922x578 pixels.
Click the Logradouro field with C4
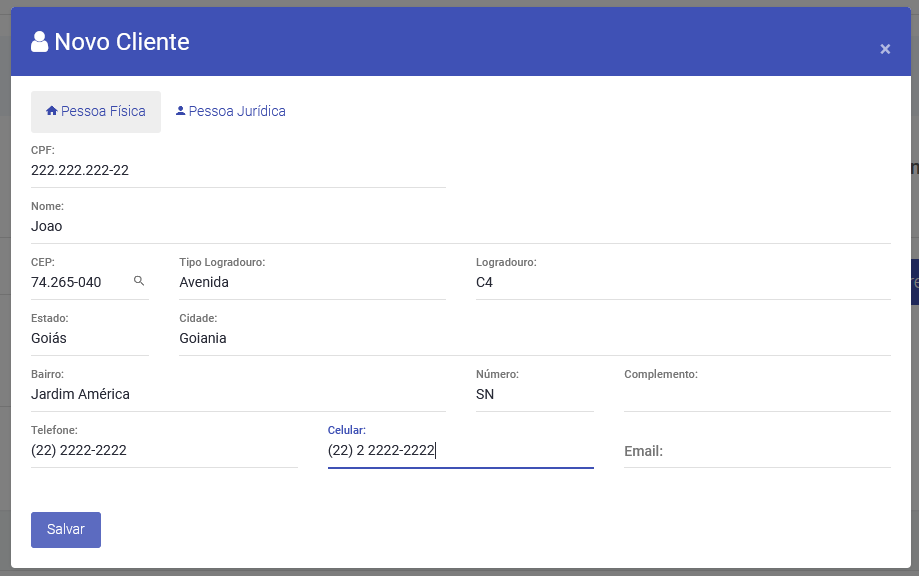pyautogui.click(x=682, y=283)
